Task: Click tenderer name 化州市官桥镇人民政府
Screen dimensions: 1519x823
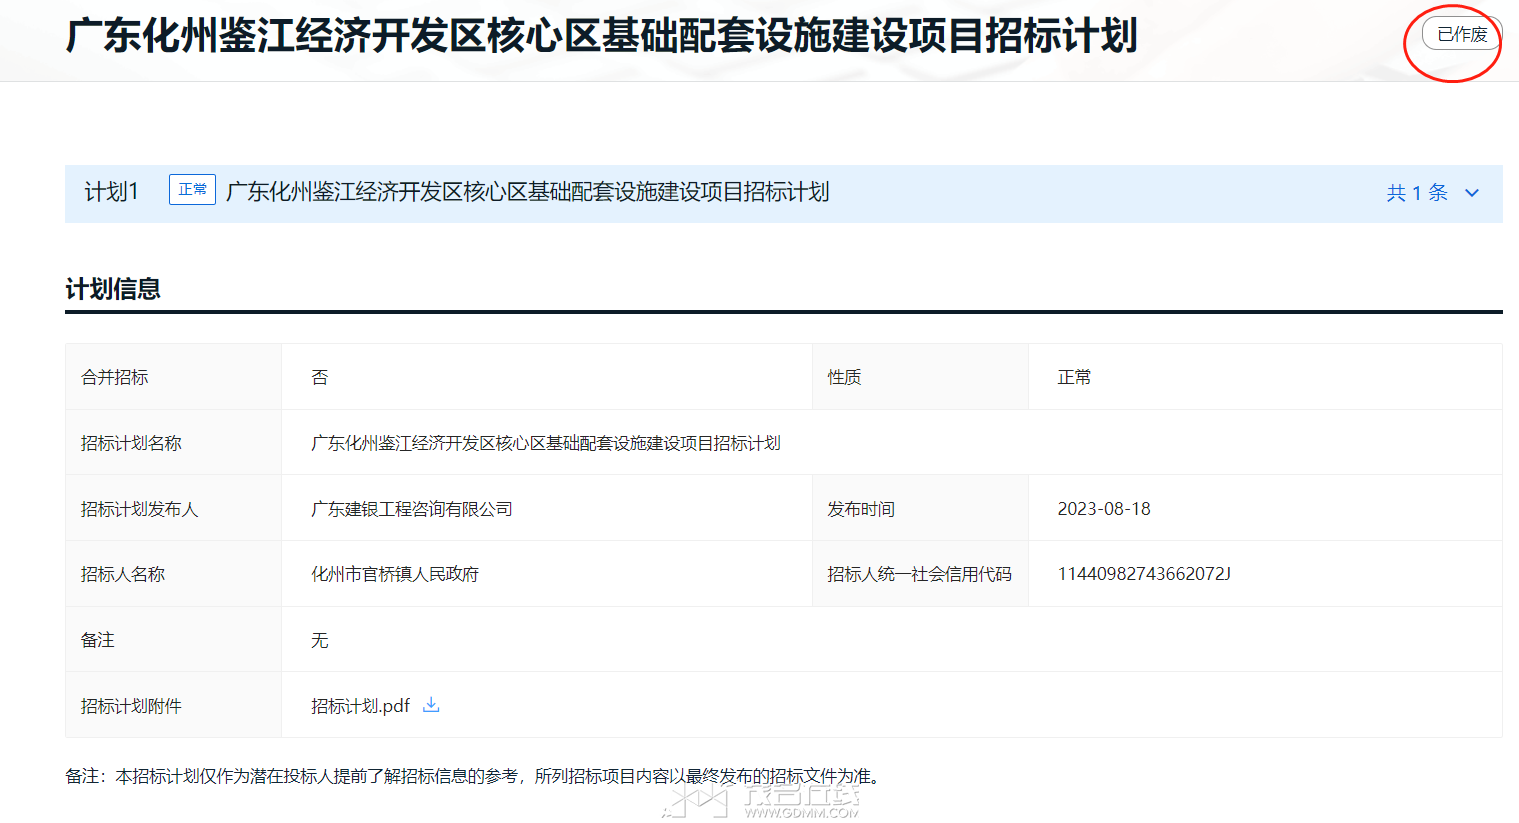Action: pyautogui.click(x=395, y=574)
